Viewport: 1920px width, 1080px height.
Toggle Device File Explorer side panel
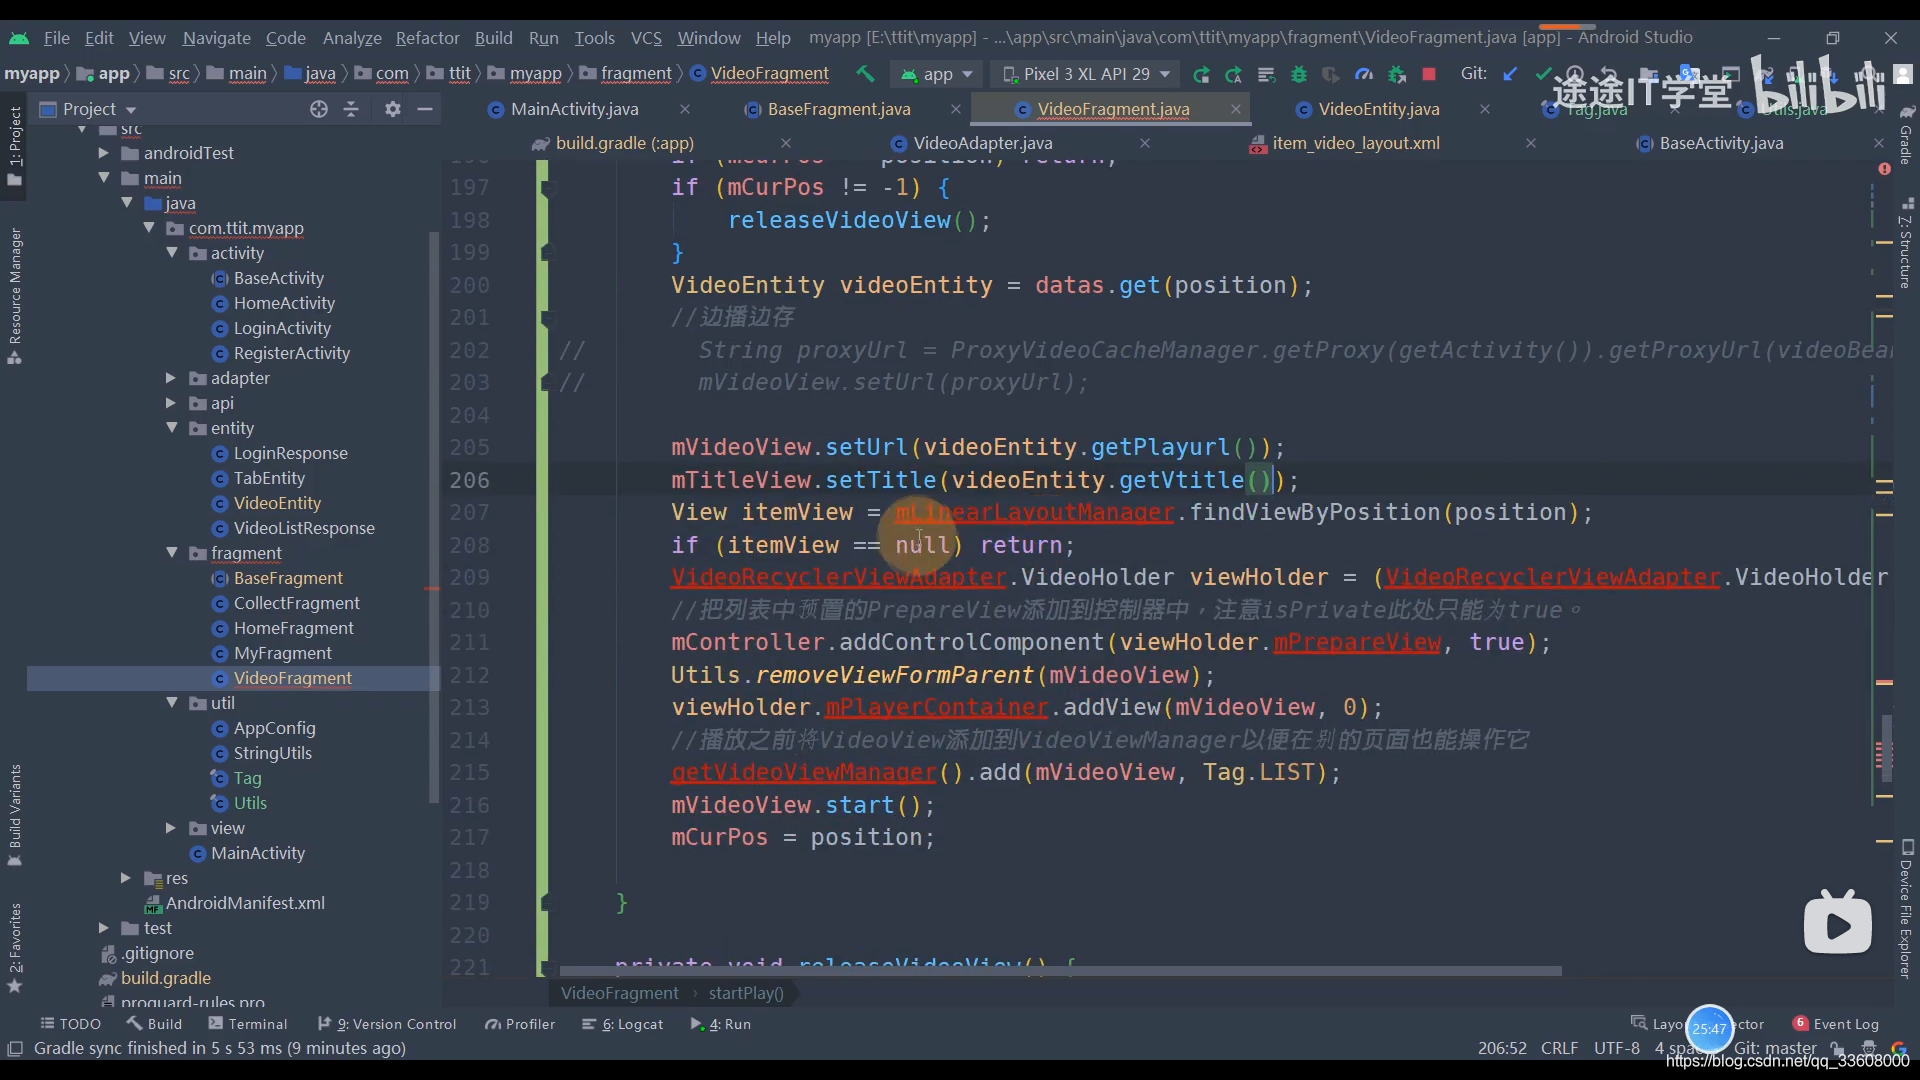(x=1906, y=910)
